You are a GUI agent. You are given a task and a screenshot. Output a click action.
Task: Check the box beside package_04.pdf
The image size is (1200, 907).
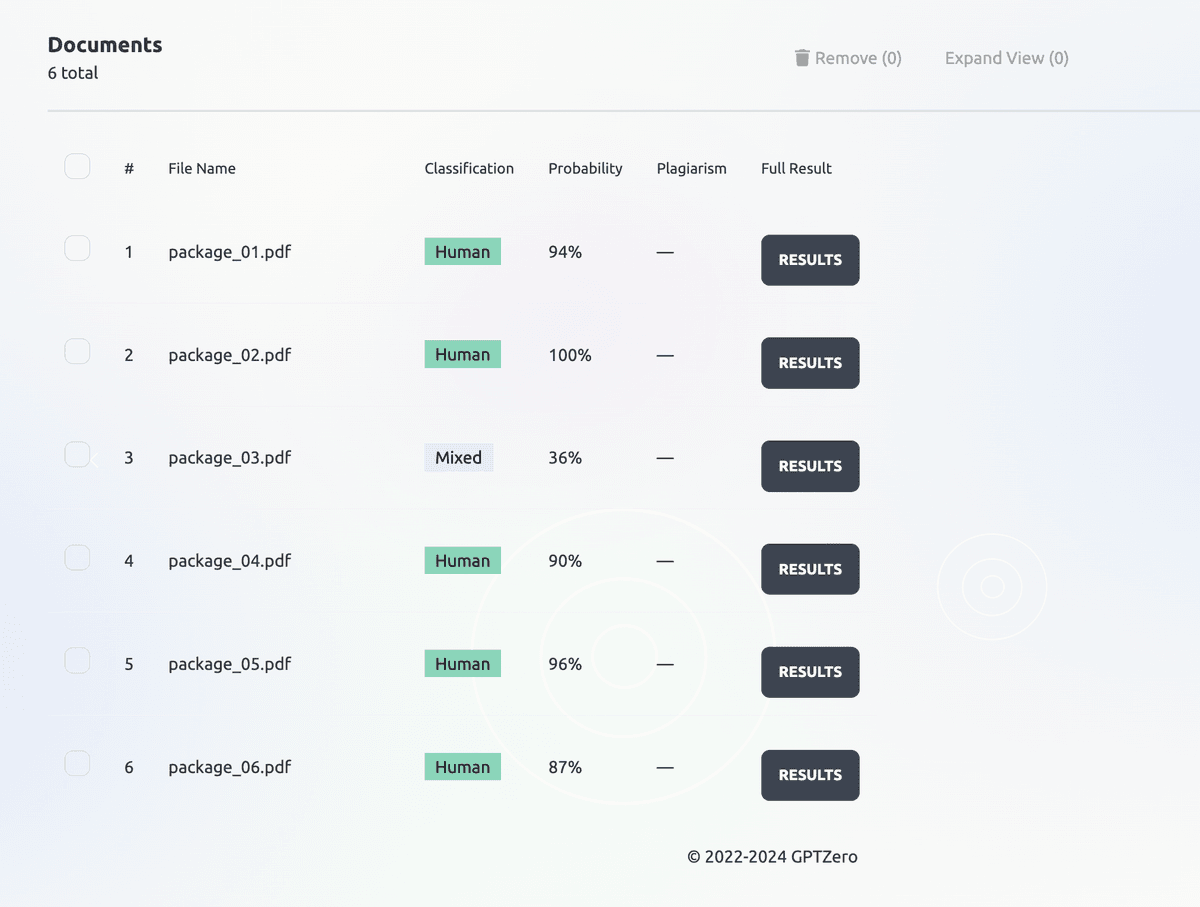pos(77,557)
